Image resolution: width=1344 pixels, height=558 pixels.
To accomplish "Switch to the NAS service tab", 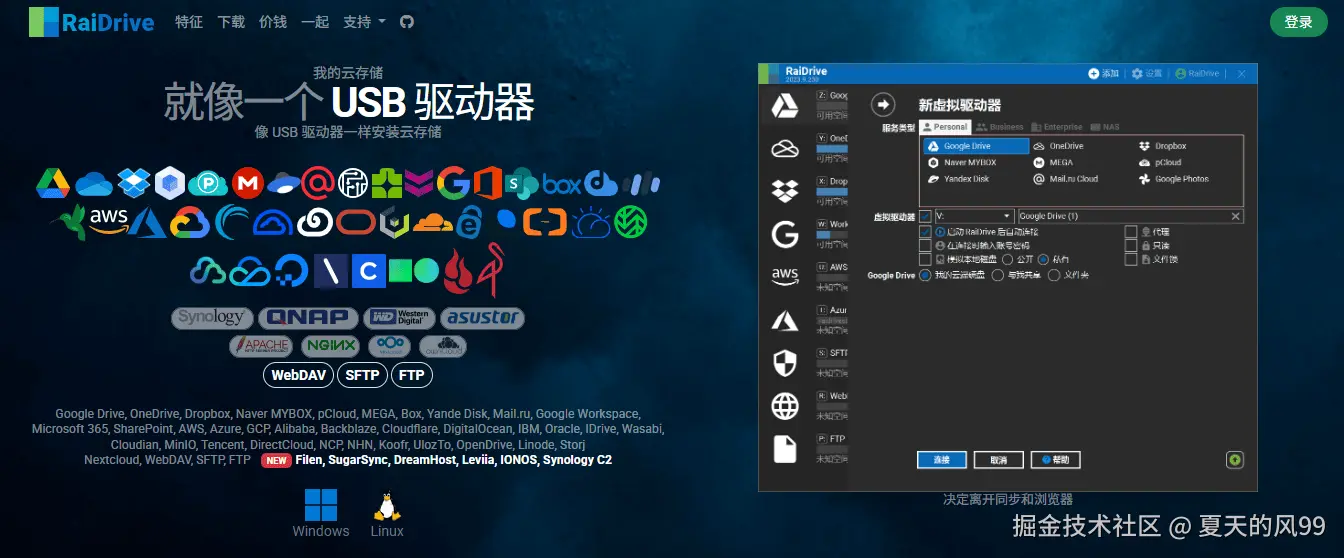I will 1106,127.
